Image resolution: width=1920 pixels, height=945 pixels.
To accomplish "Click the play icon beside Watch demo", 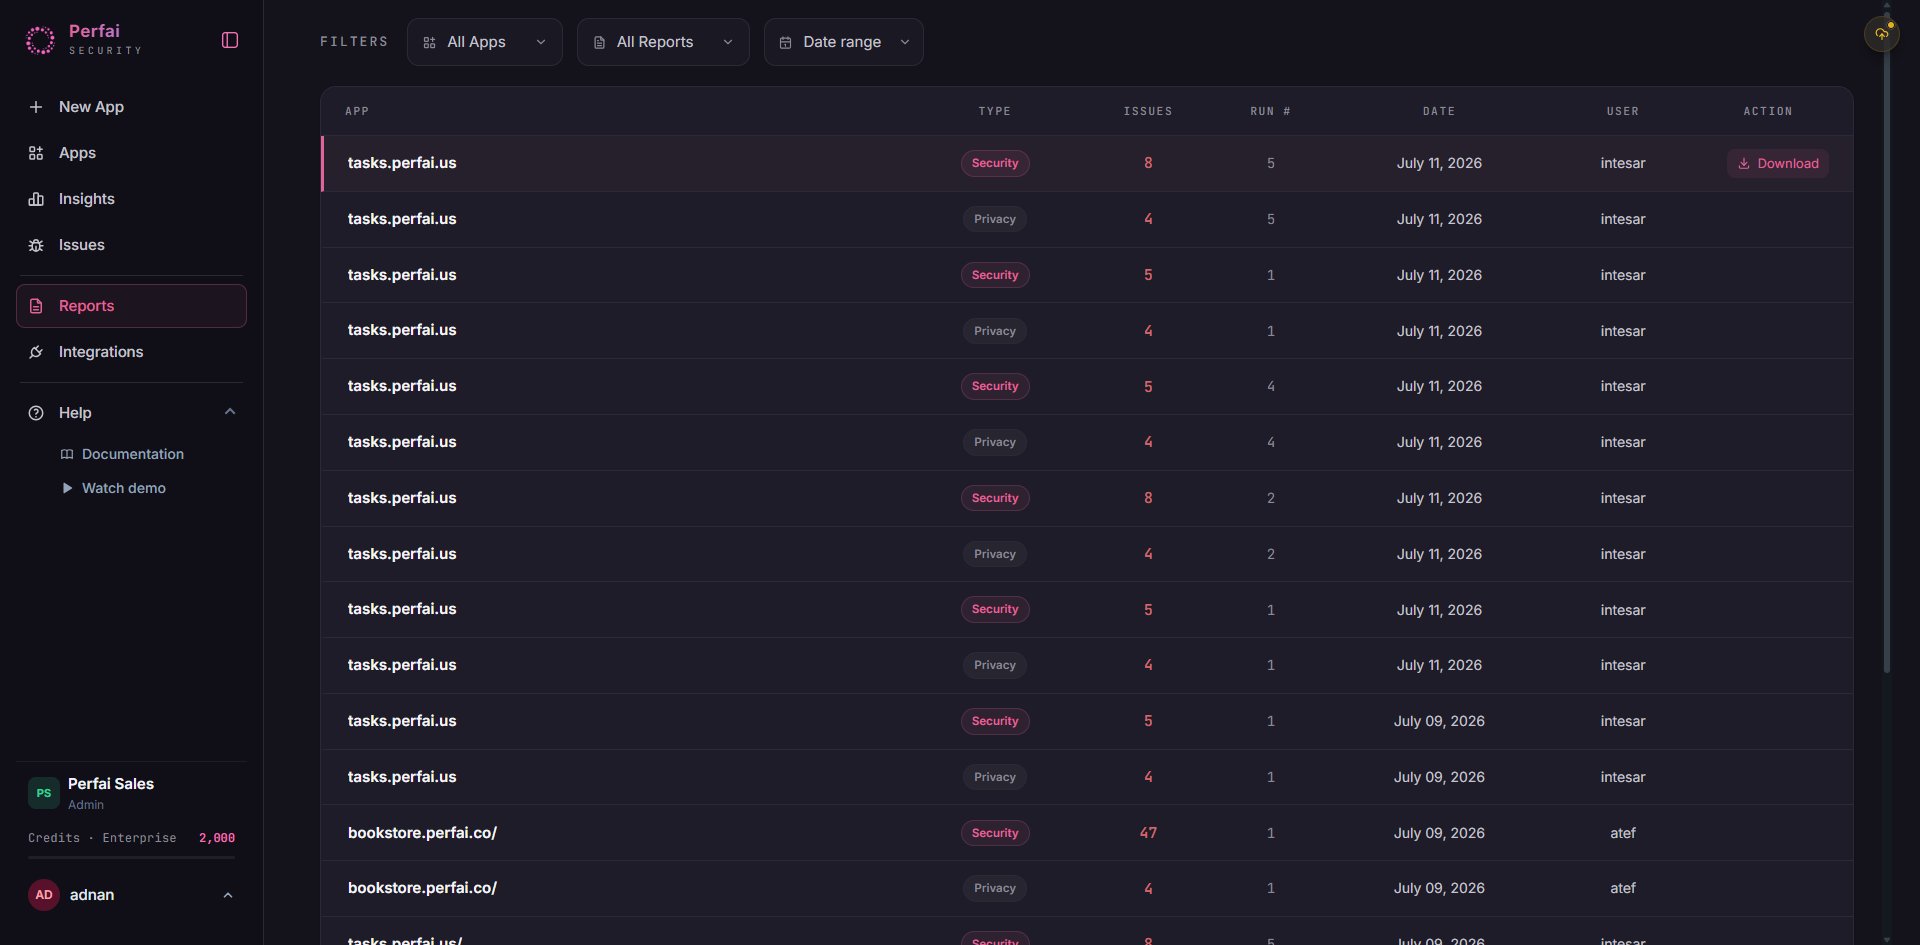I will tap(67, 488).
